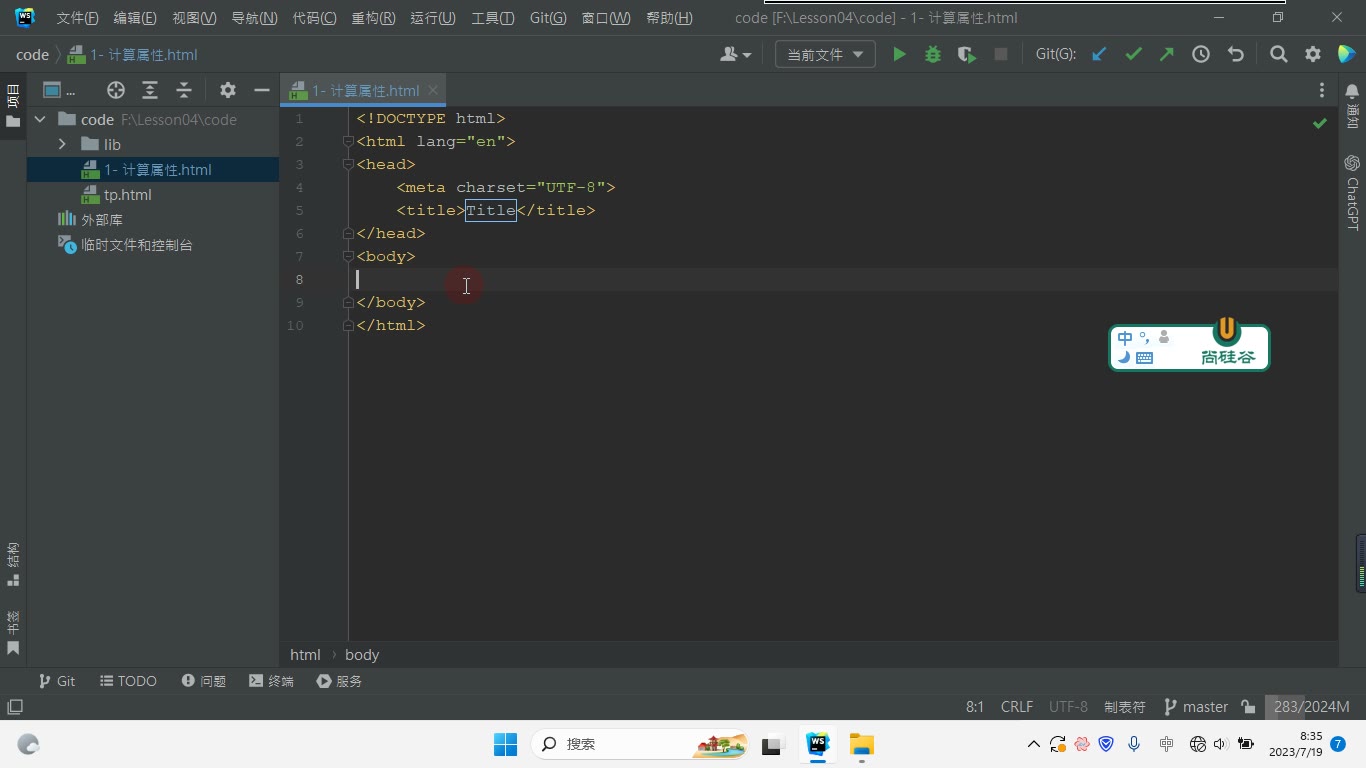
Task: Open the 文件(F) menu
Action: 77,18
